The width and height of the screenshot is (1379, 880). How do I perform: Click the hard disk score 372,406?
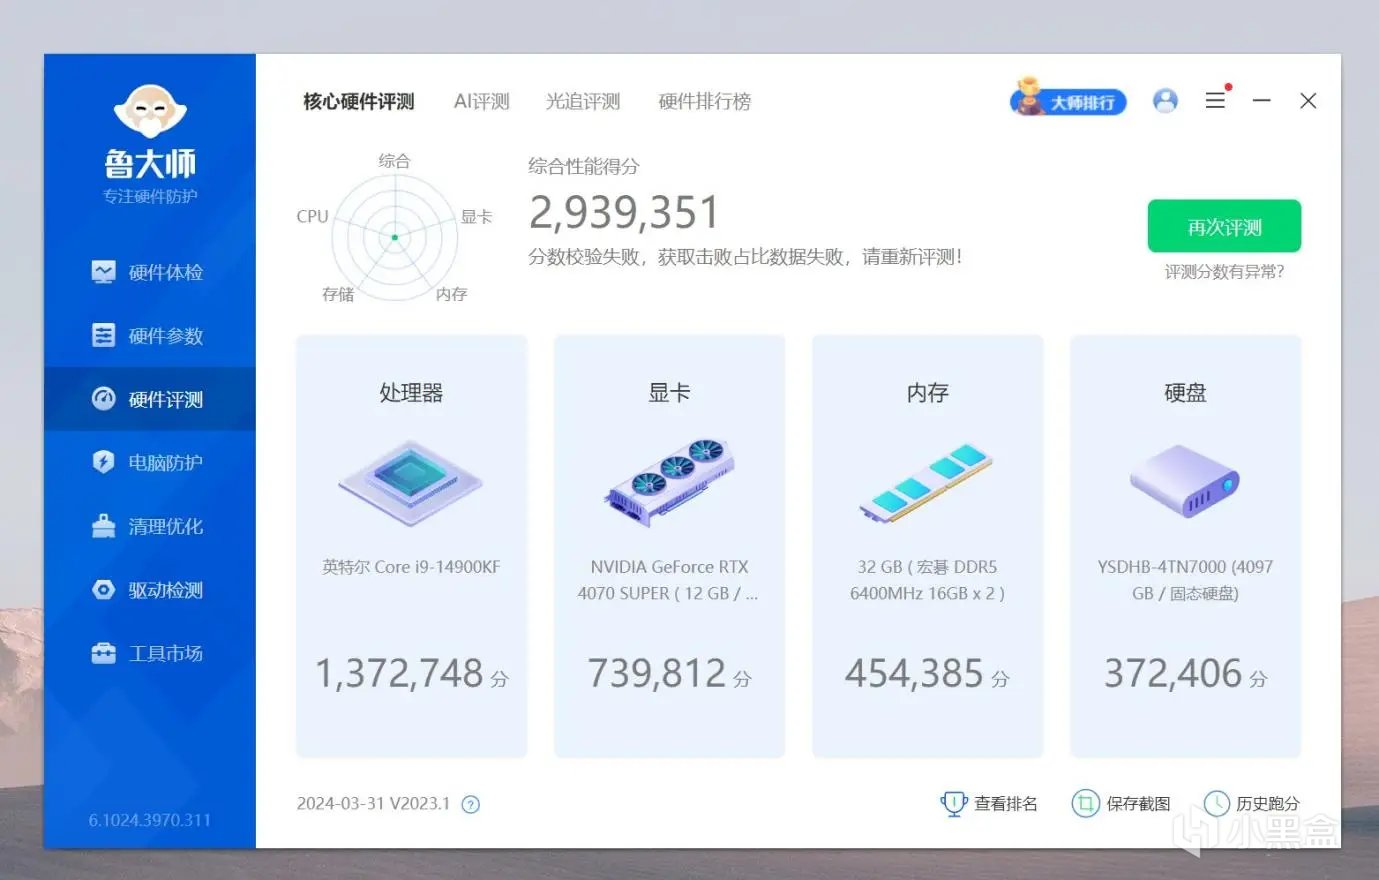[1173, 673]
